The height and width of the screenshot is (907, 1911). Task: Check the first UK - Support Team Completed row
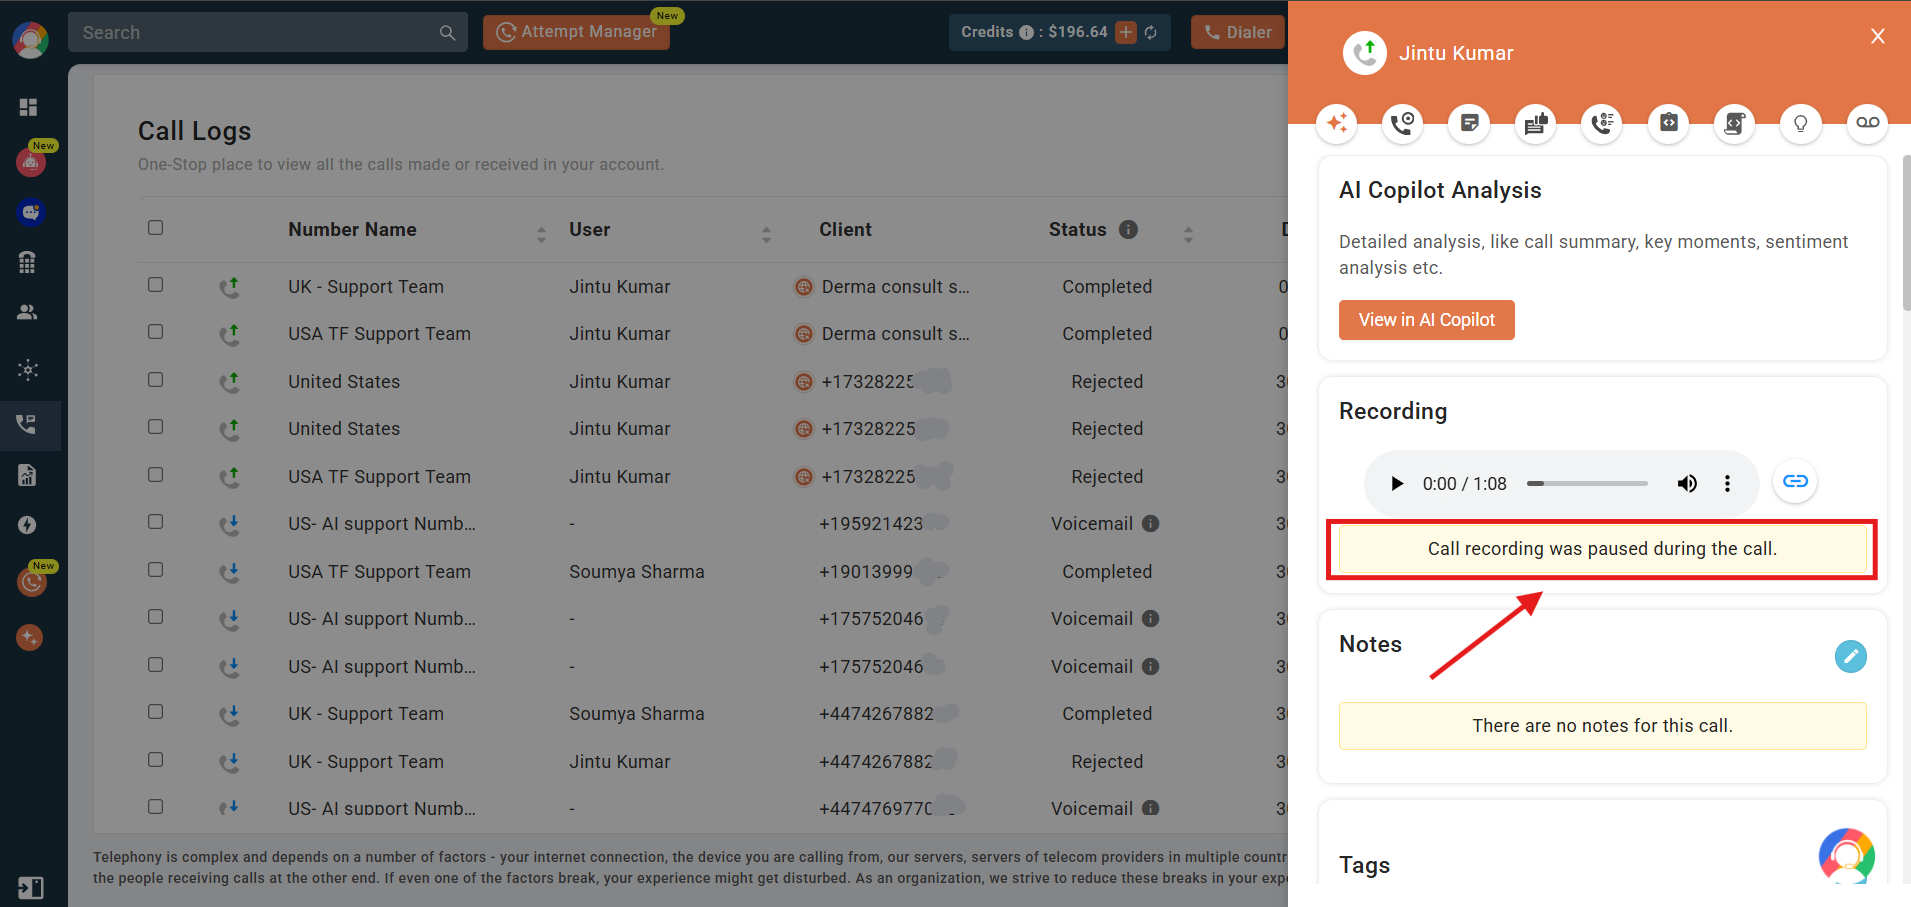pyautogui.click(x=155, y=284)
